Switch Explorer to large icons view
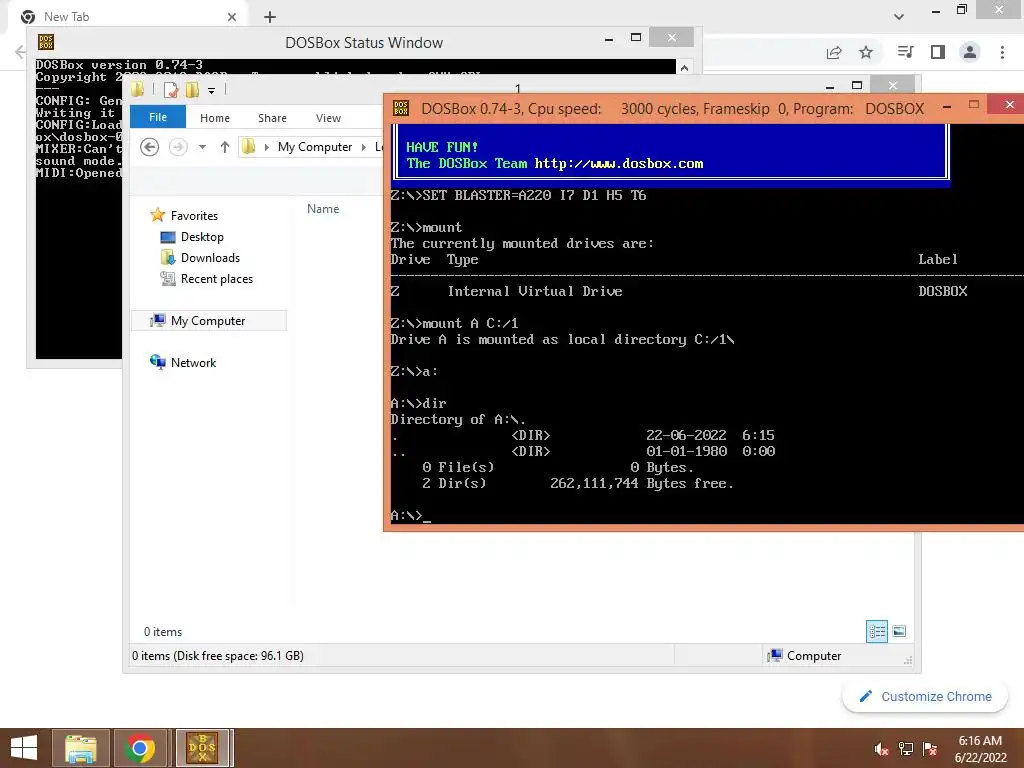Image resolution: width=1024 pixels, height=768 pixels. 899,632
